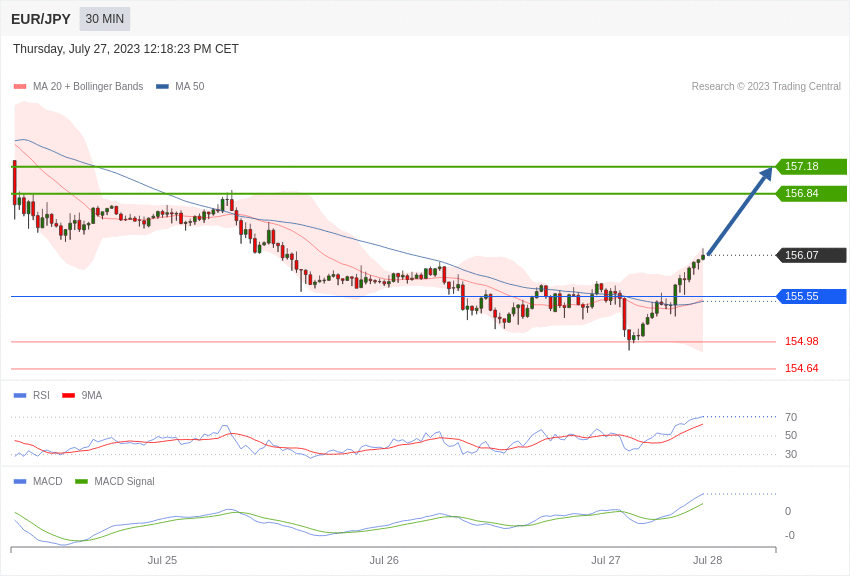Click the 156.07 current price tag
850x576 pixels.
point(812,255)
